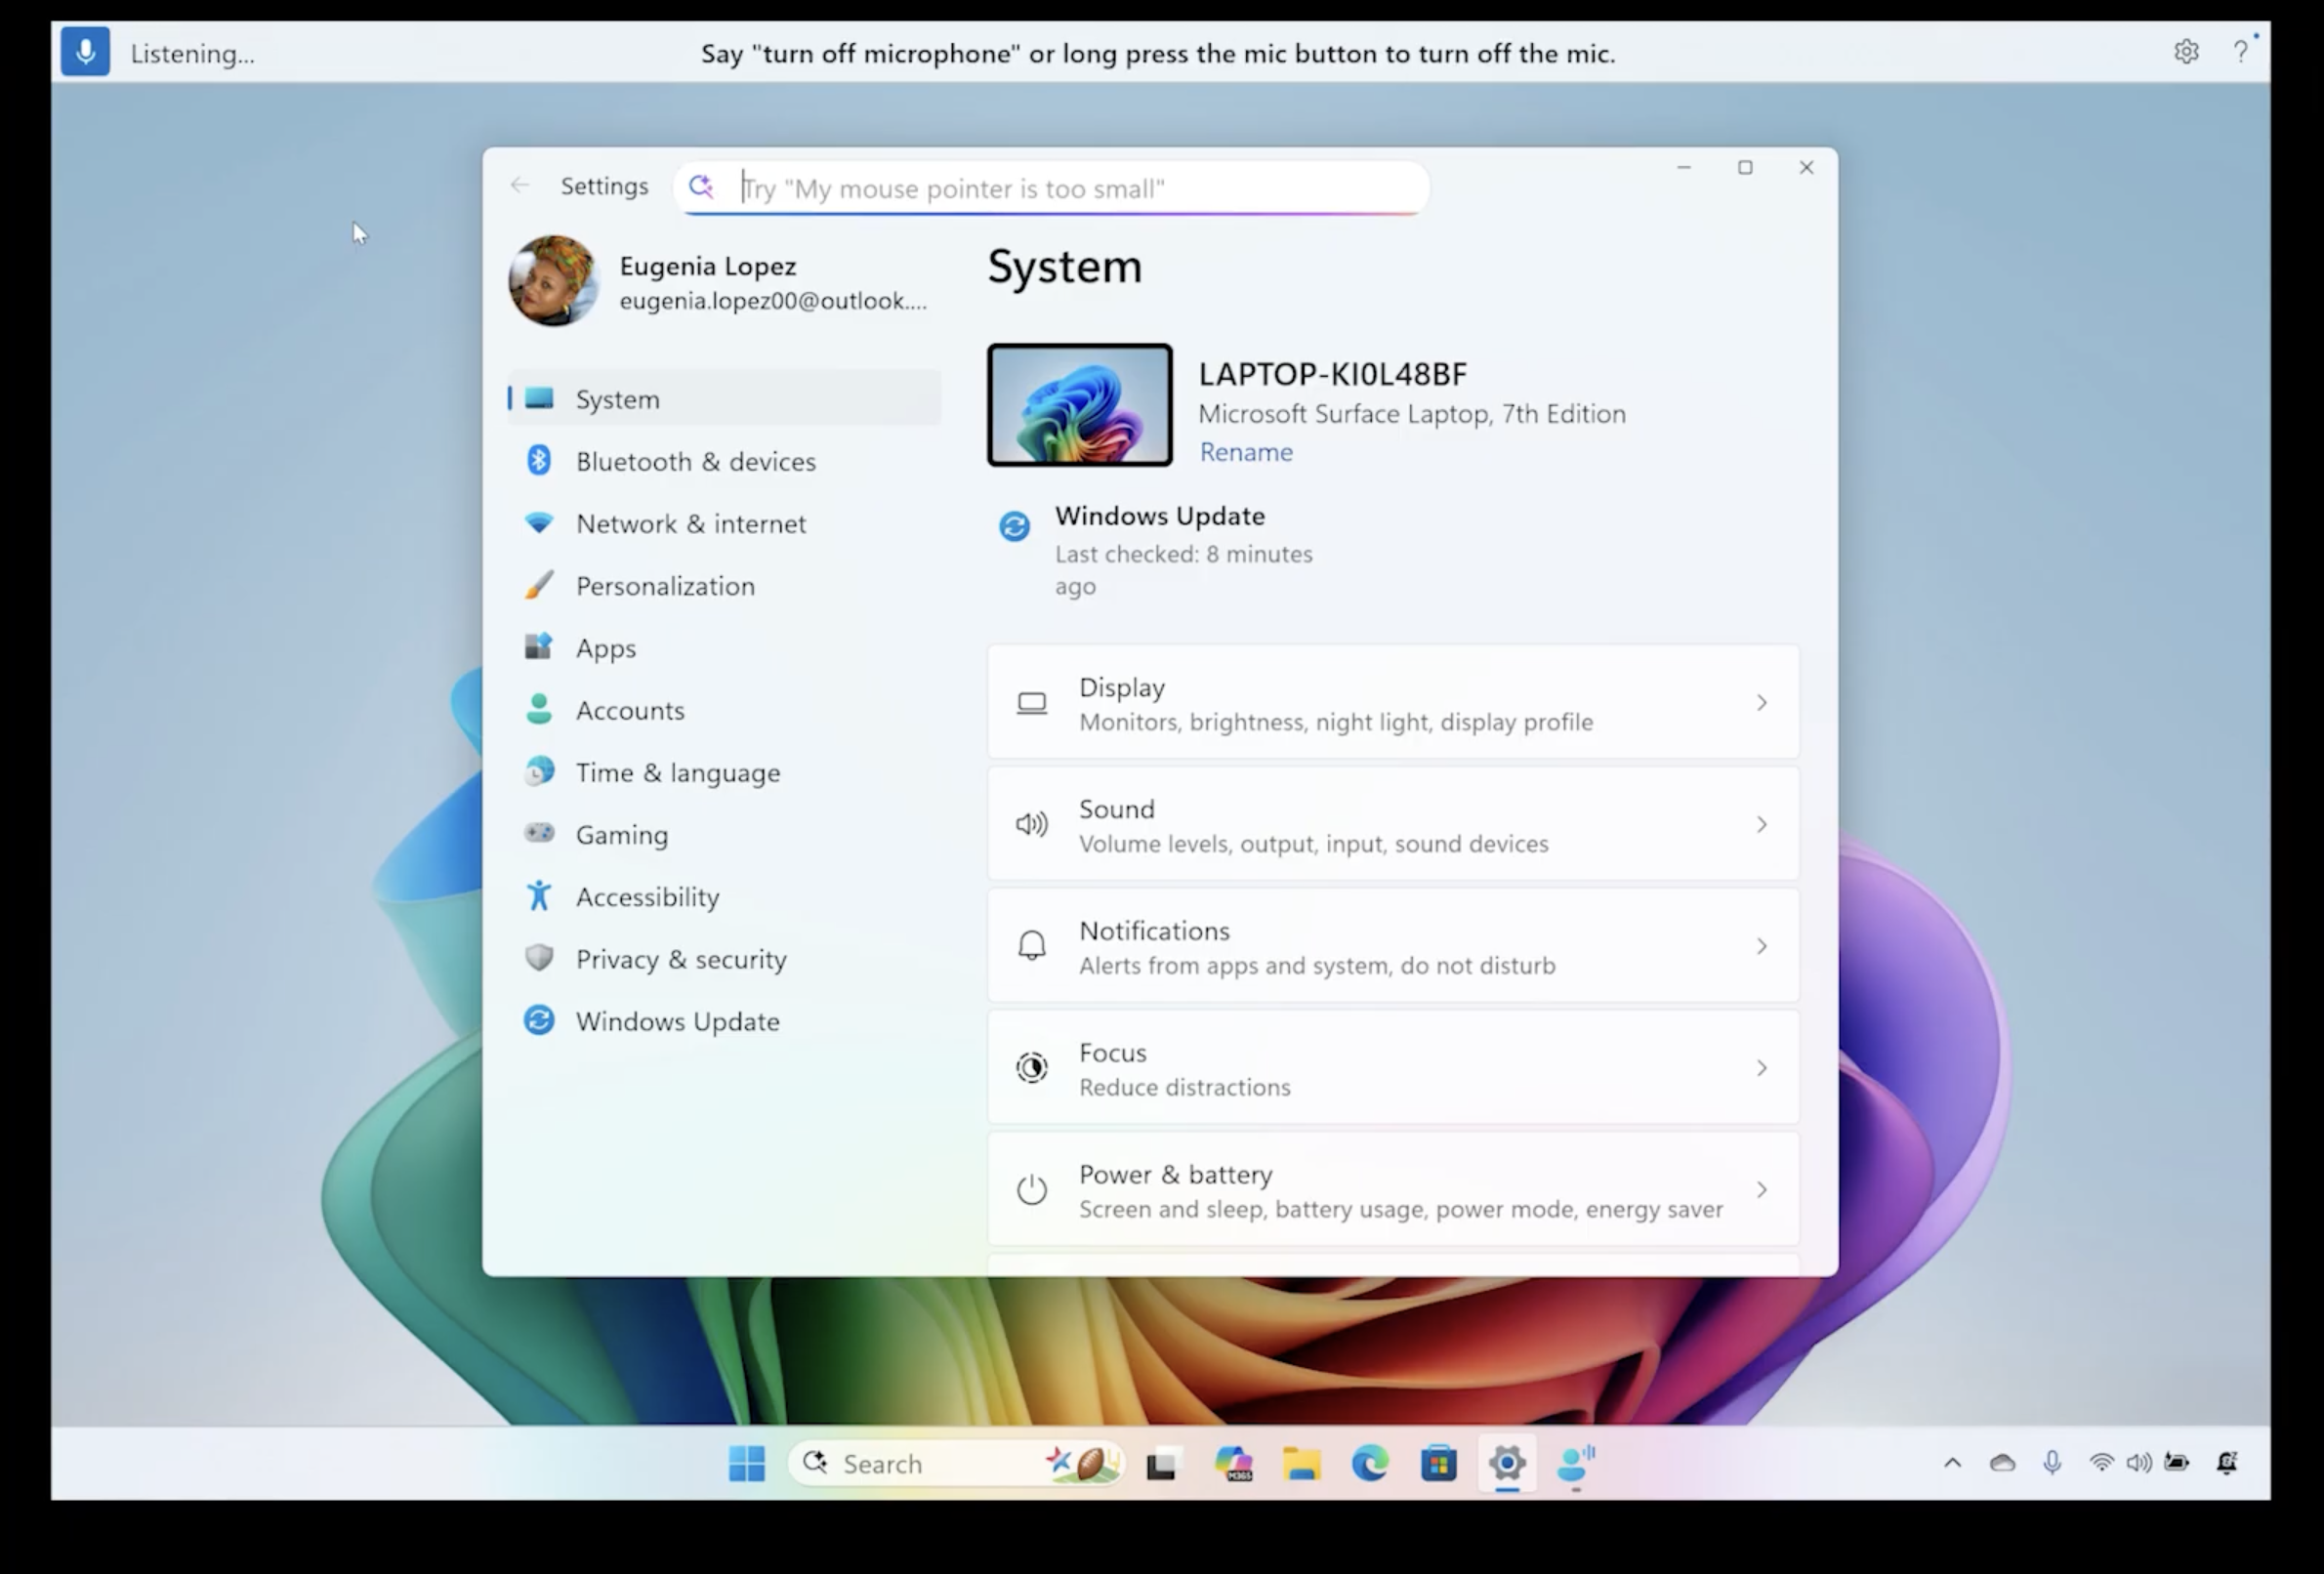
Task: Click the OneDrive cloud tray icon
Action: pos(2002,1463)
